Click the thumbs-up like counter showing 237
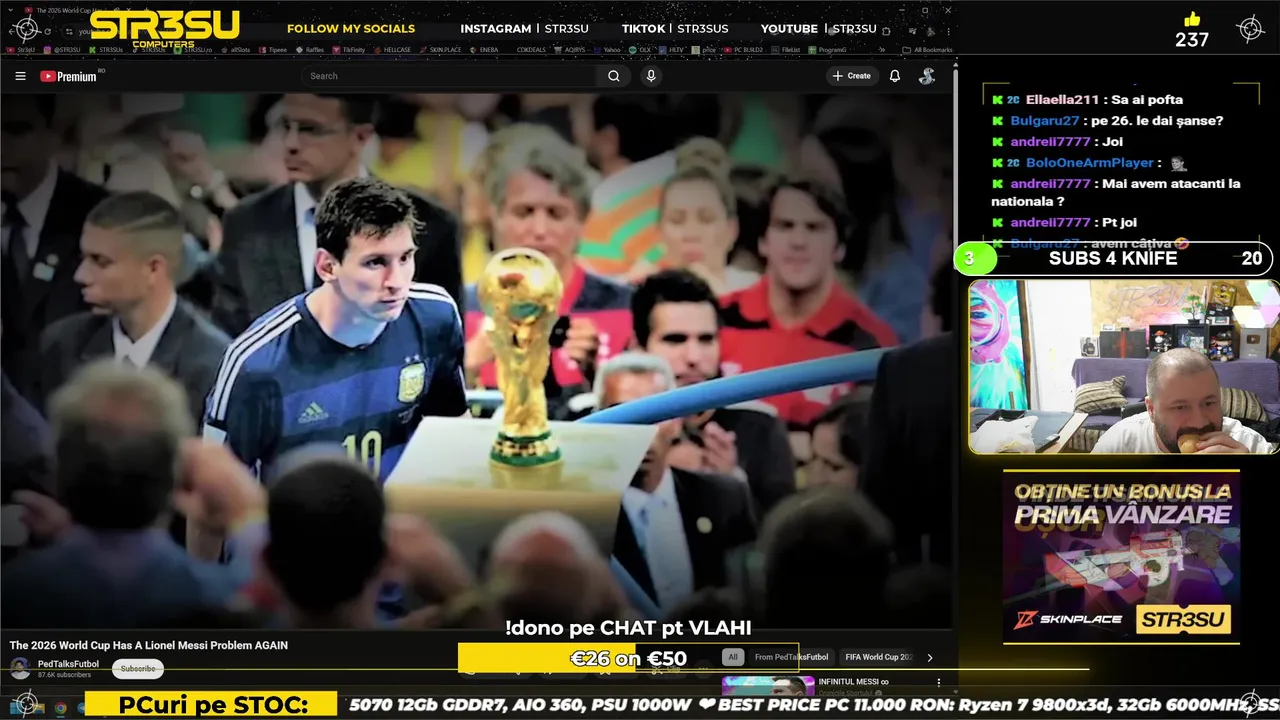Image resolution: width=1280 pixels, height=720 pixels. pos(1192,30)
